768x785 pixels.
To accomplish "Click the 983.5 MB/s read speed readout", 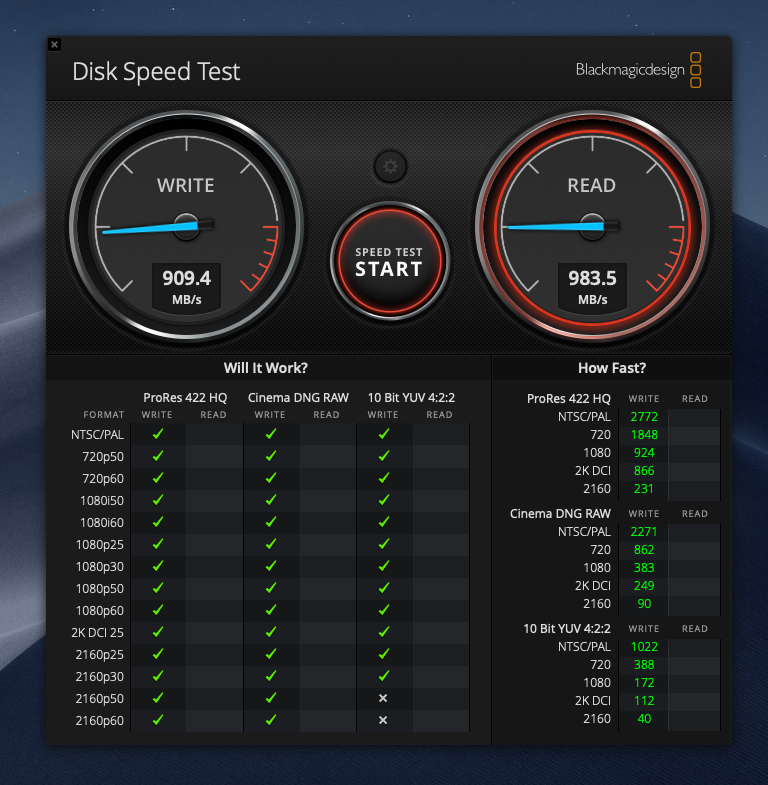I will (593, 287).
